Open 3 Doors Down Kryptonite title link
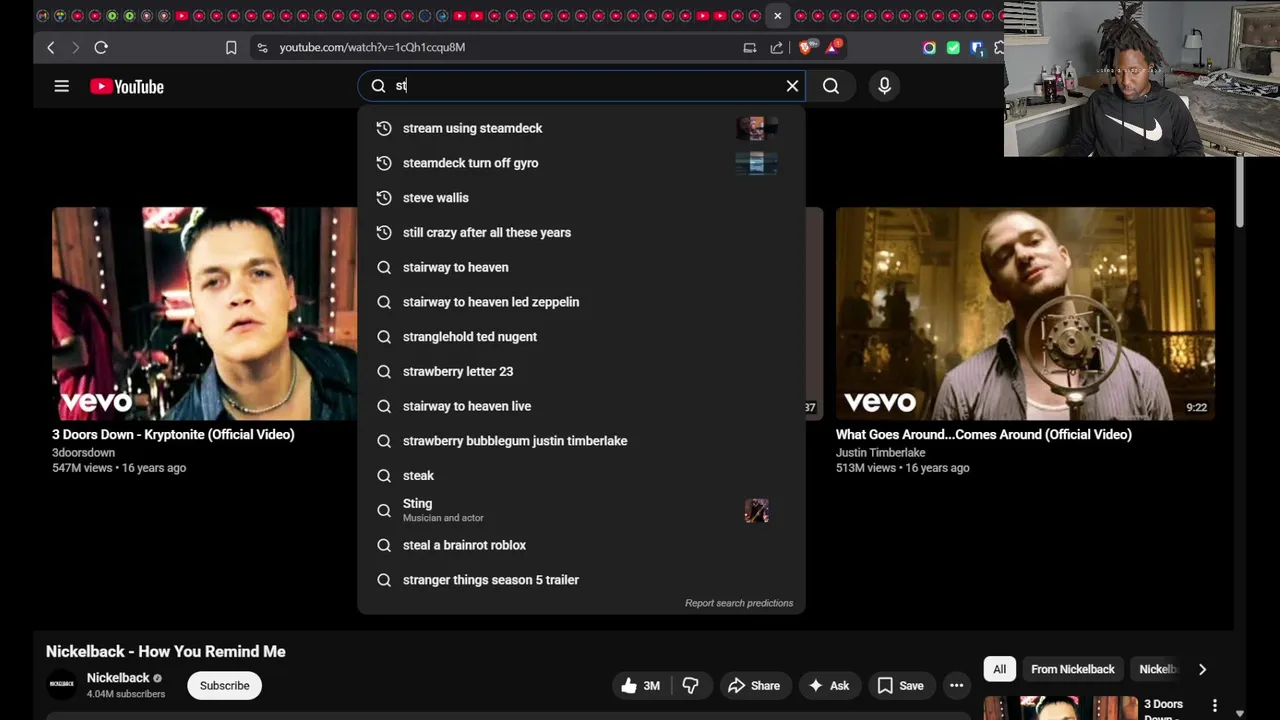This screenshot has height=720, width=1280. [x=173, y=435]
